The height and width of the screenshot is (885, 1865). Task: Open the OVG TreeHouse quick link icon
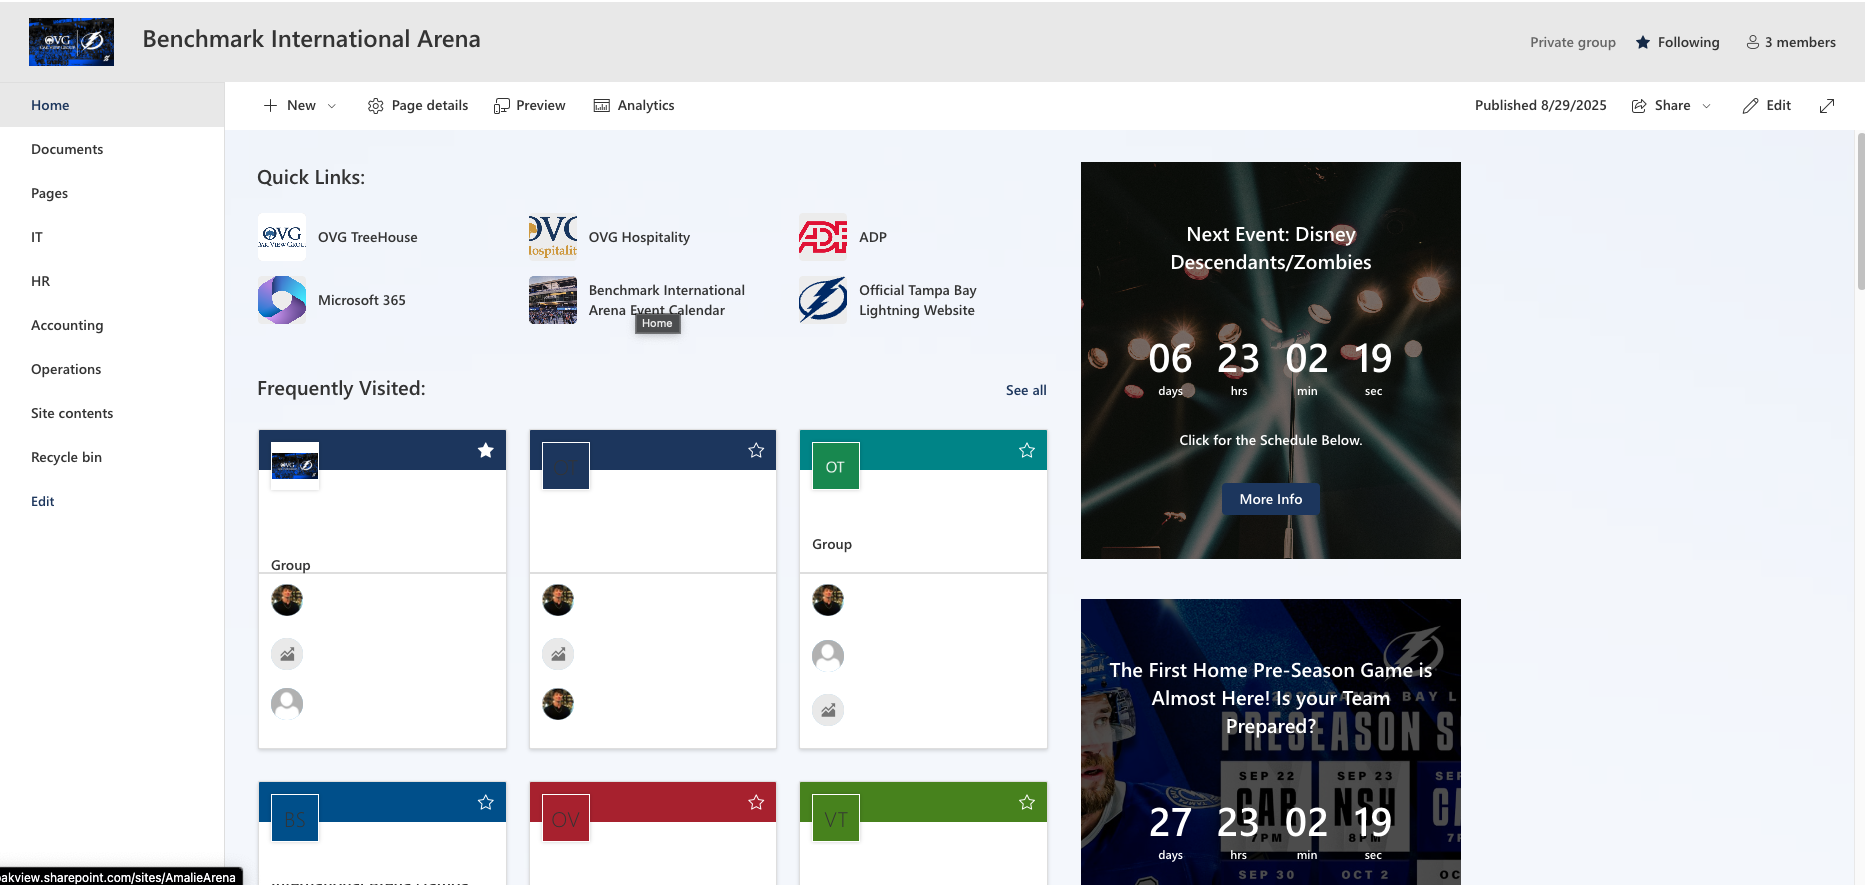(x=282, y=237)
